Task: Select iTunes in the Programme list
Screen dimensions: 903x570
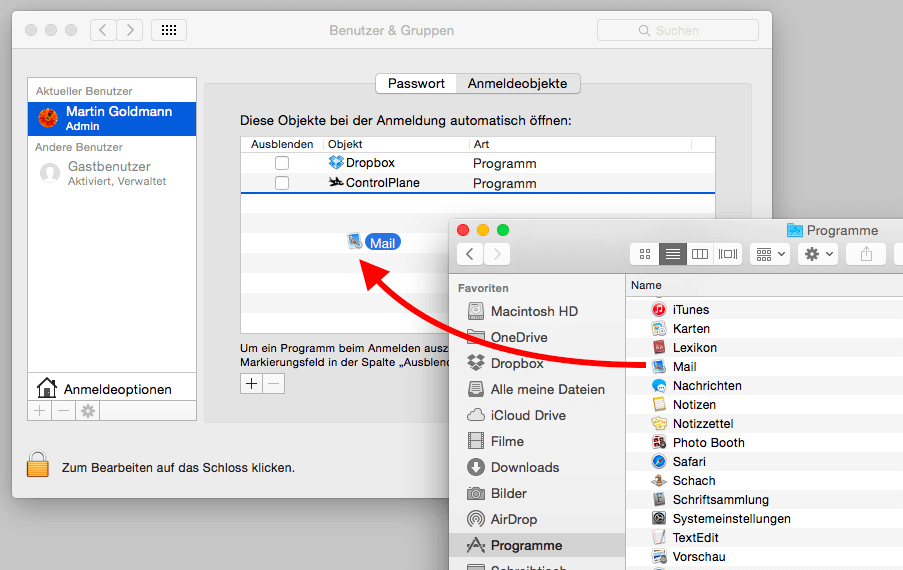Action: (x=764, y=310)
